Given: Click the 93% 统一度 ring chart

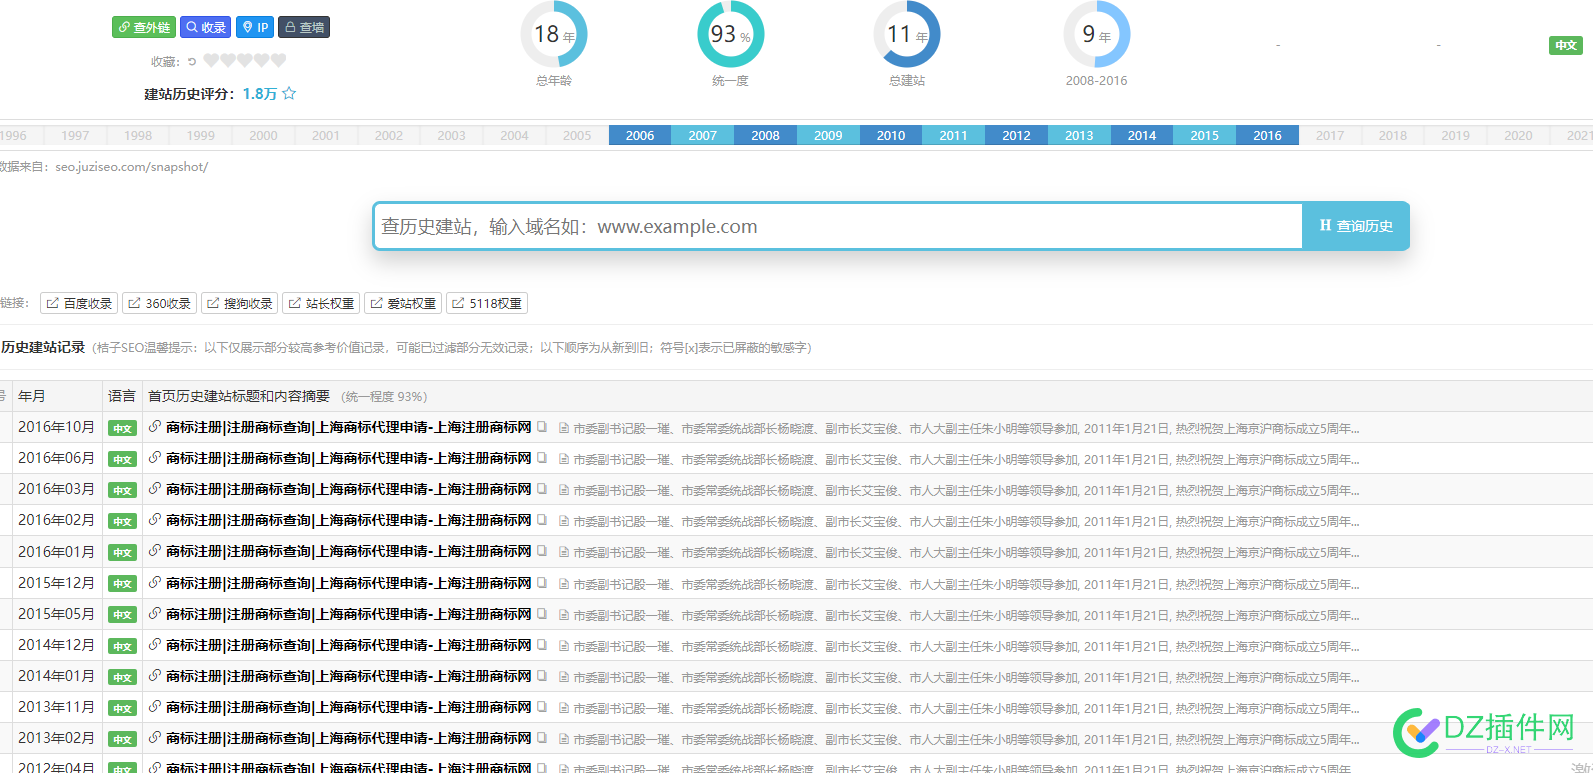Looking at the screenshot, I should click(730, 34).
